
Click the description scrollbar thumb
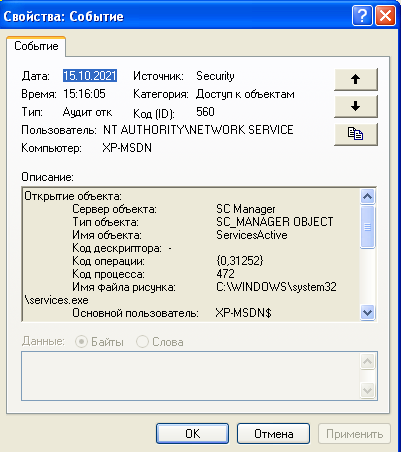[x=367, y=227]
